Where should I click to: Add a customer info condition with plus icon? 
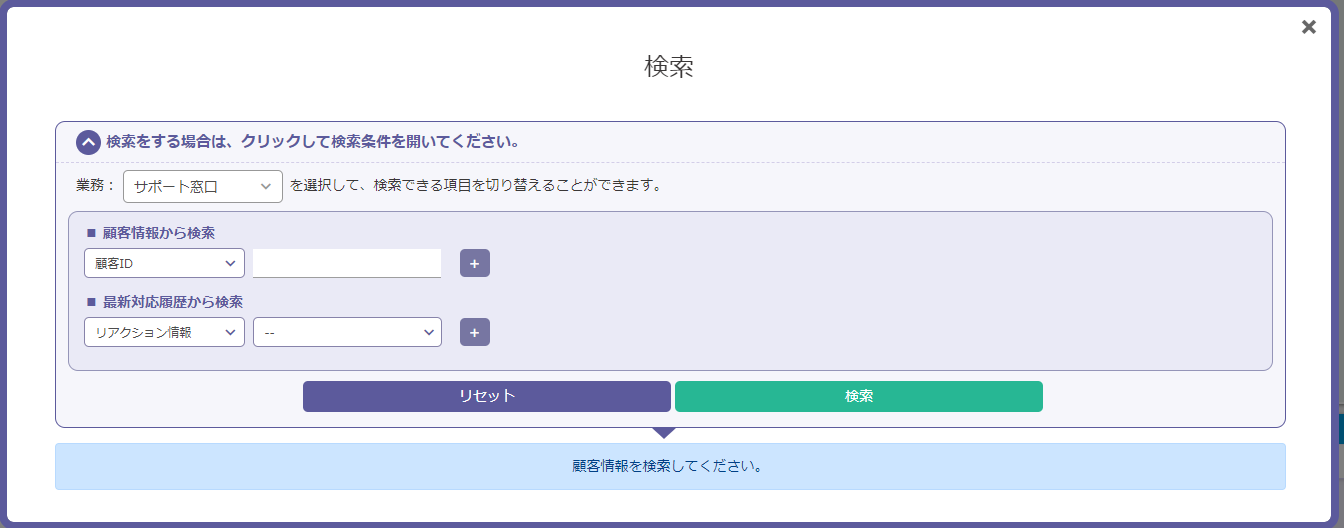(x=475, y=263)
